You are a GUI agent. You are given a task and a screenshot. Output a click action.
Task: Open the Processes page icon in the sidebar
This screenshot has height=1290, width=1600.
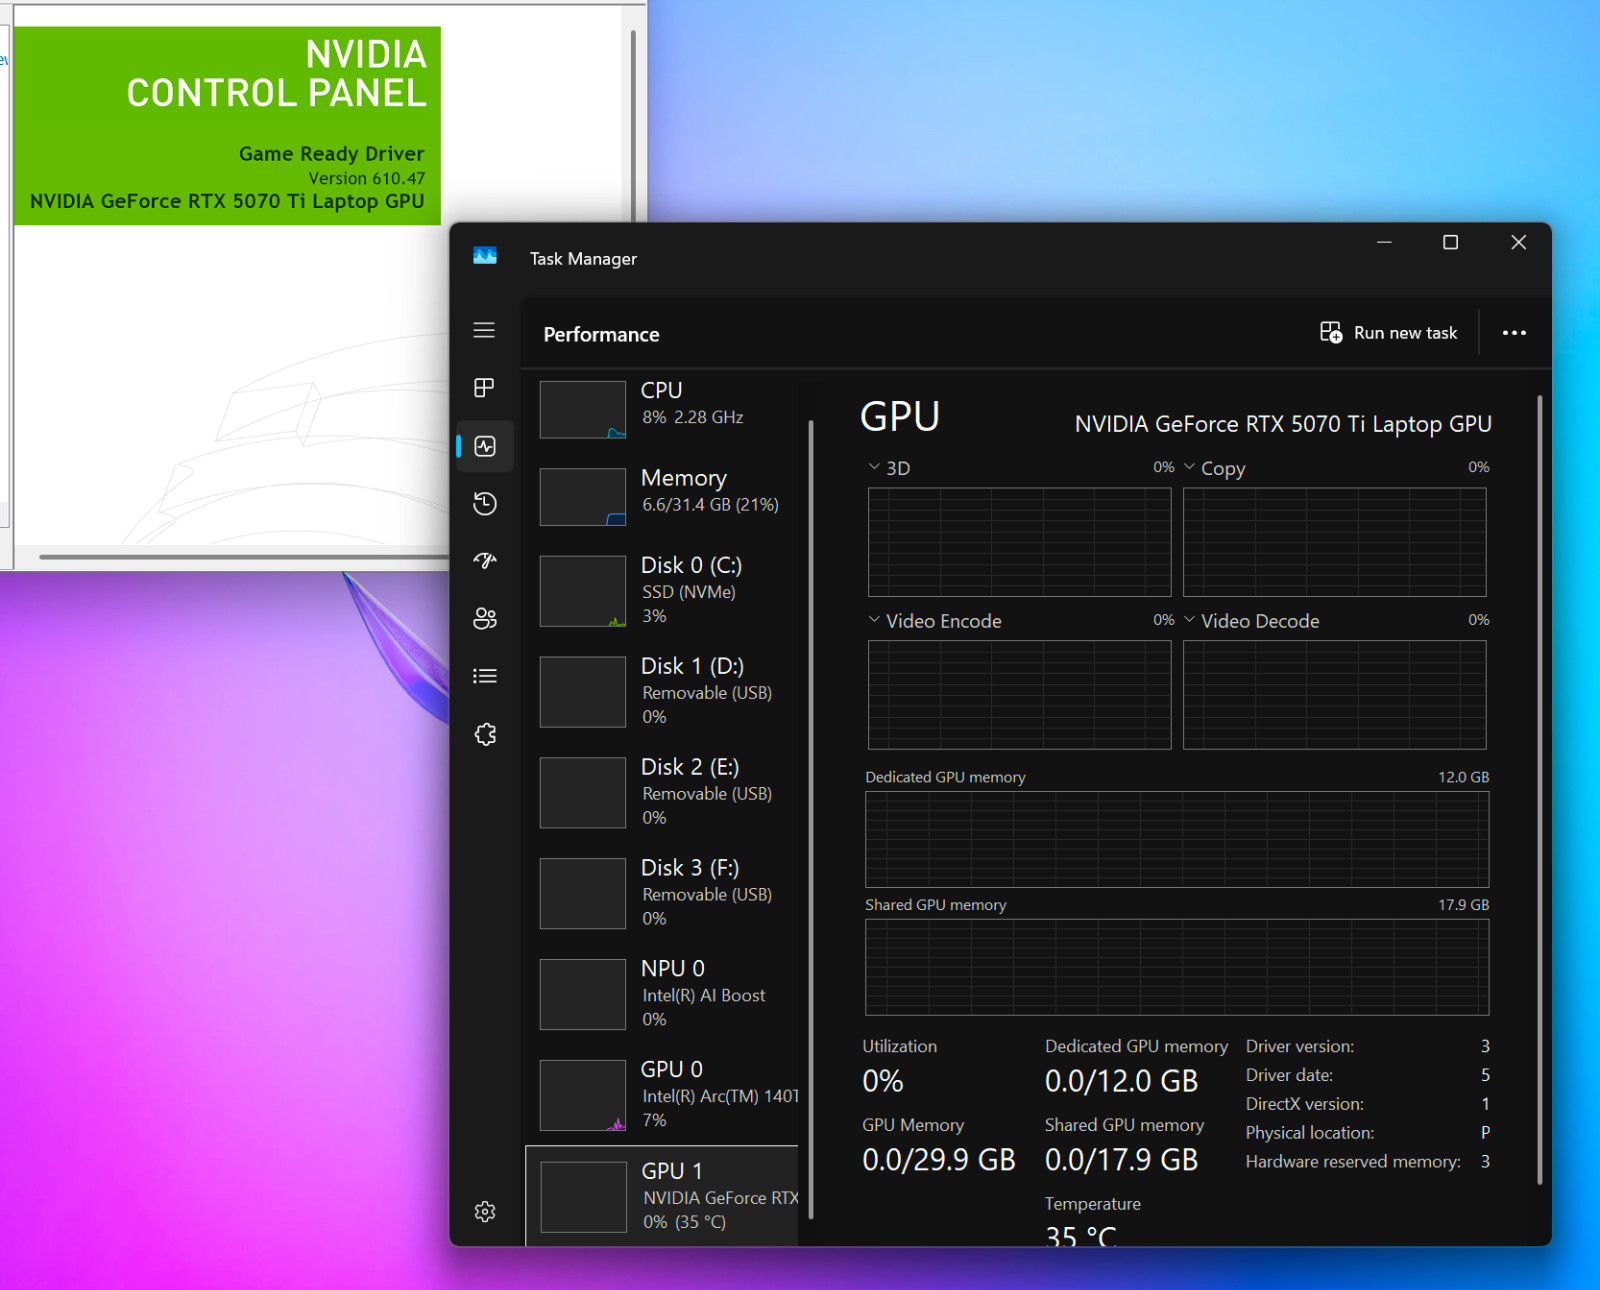pyautogui.click(x=484, y=388)
